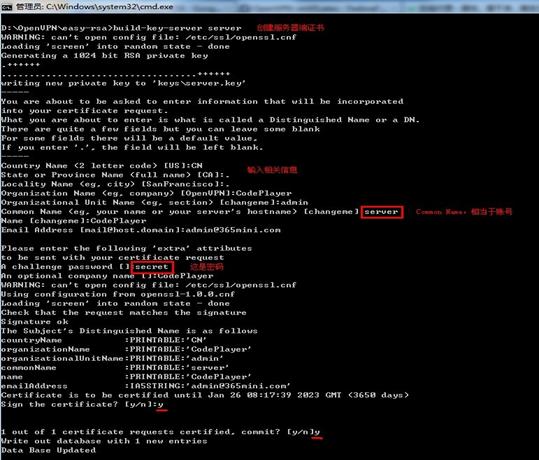Click the certificate expiry 'Jan 26 08:17:39 2023' line
This screenshot has height=460, width=539.
click(205, 395)
